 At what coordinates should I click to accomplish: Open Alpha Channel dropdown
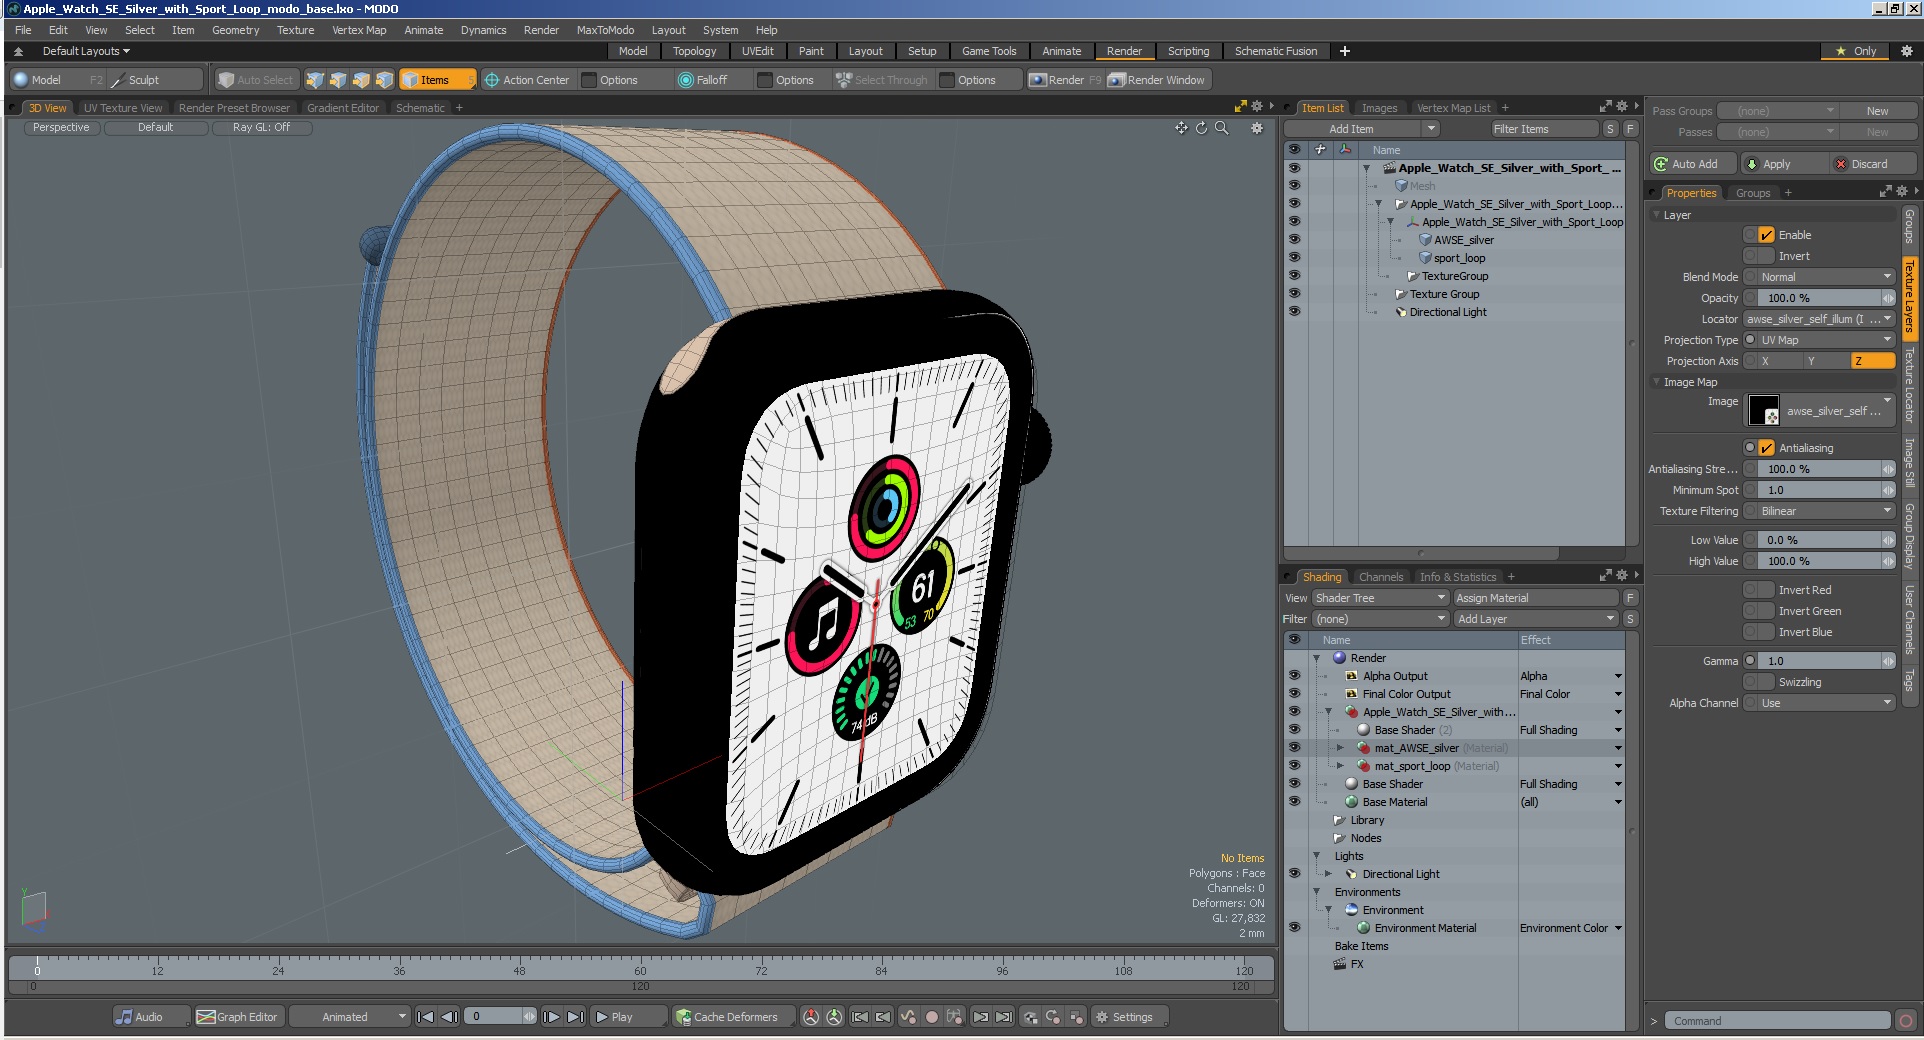click(1826, 703)
